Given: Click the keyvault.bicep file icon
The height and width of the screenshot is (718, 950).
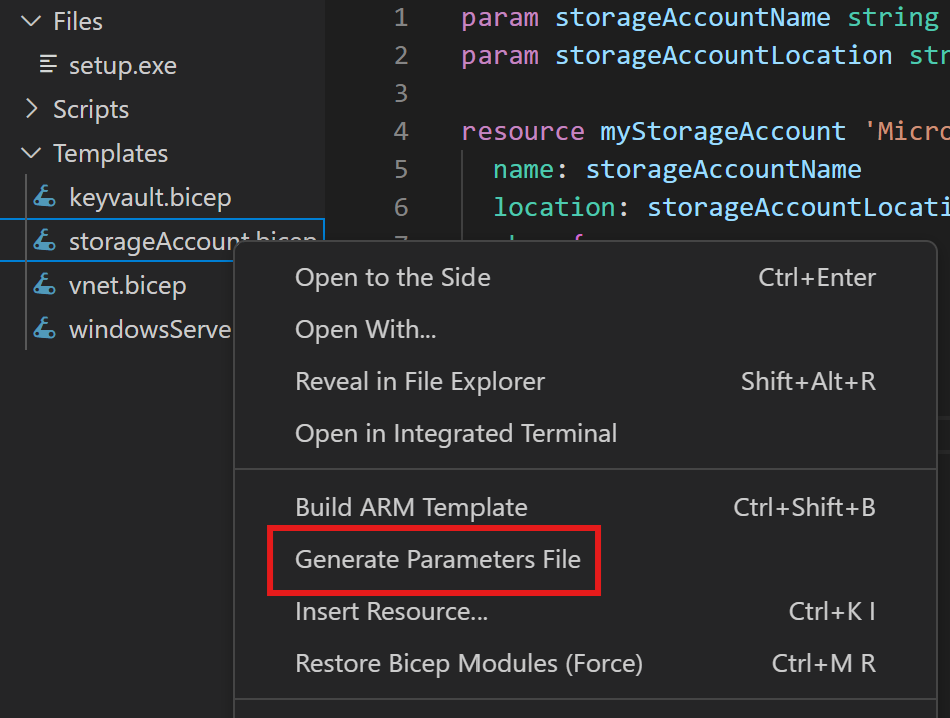Looking at the screenshot, I should (x=45, y=198).
